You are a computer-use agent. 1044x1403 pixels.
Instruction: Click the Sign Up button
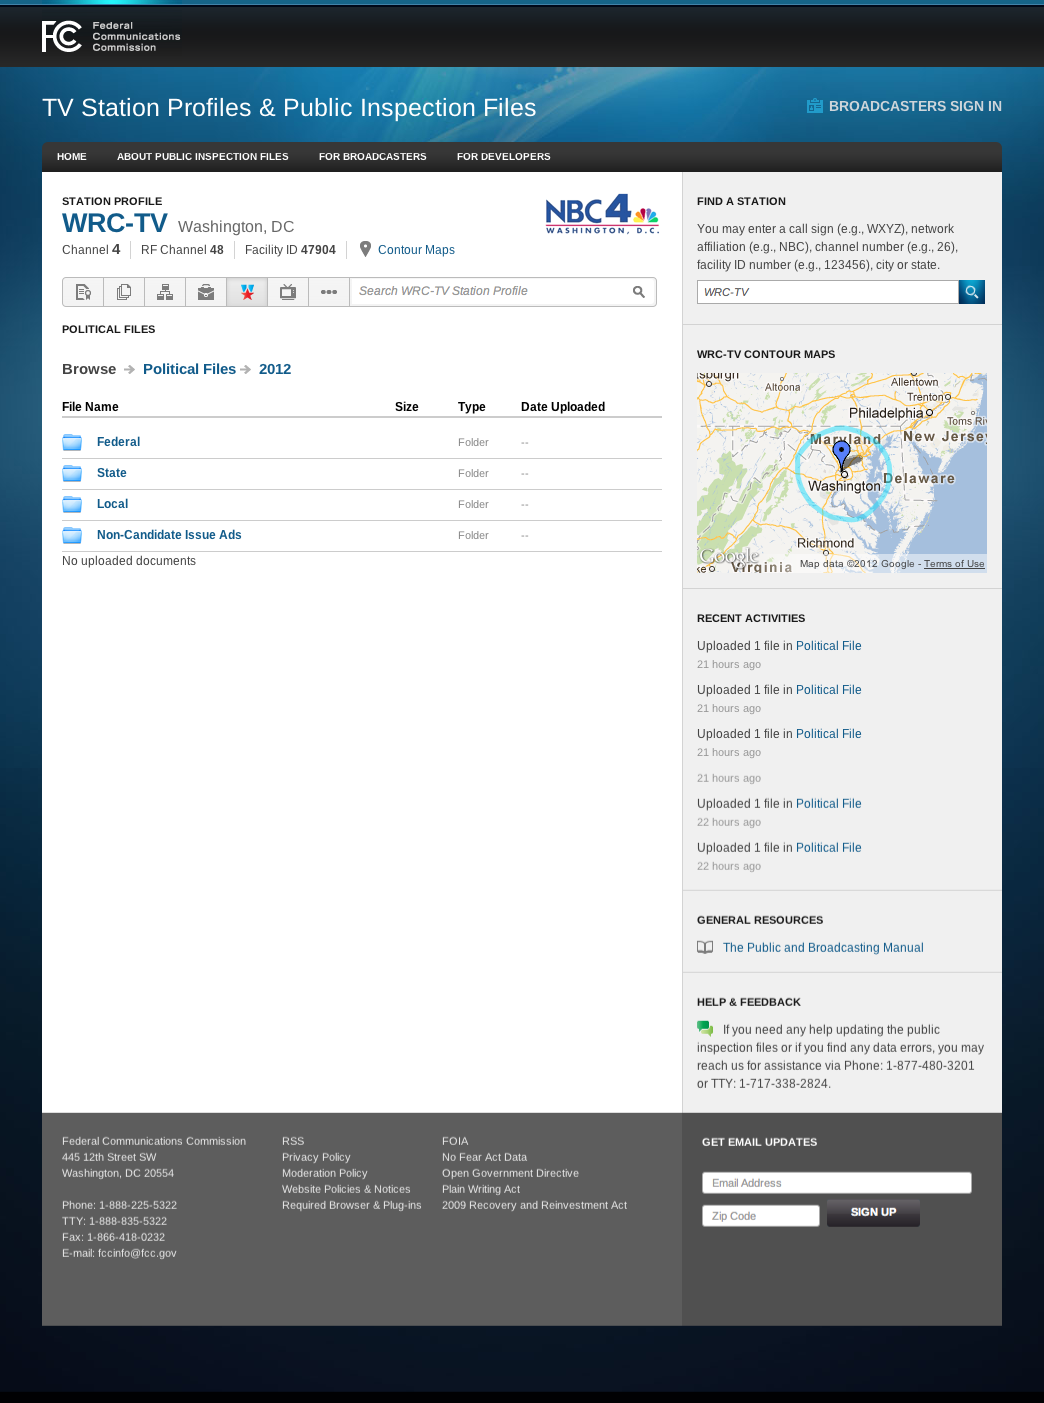click(873, 1213)
